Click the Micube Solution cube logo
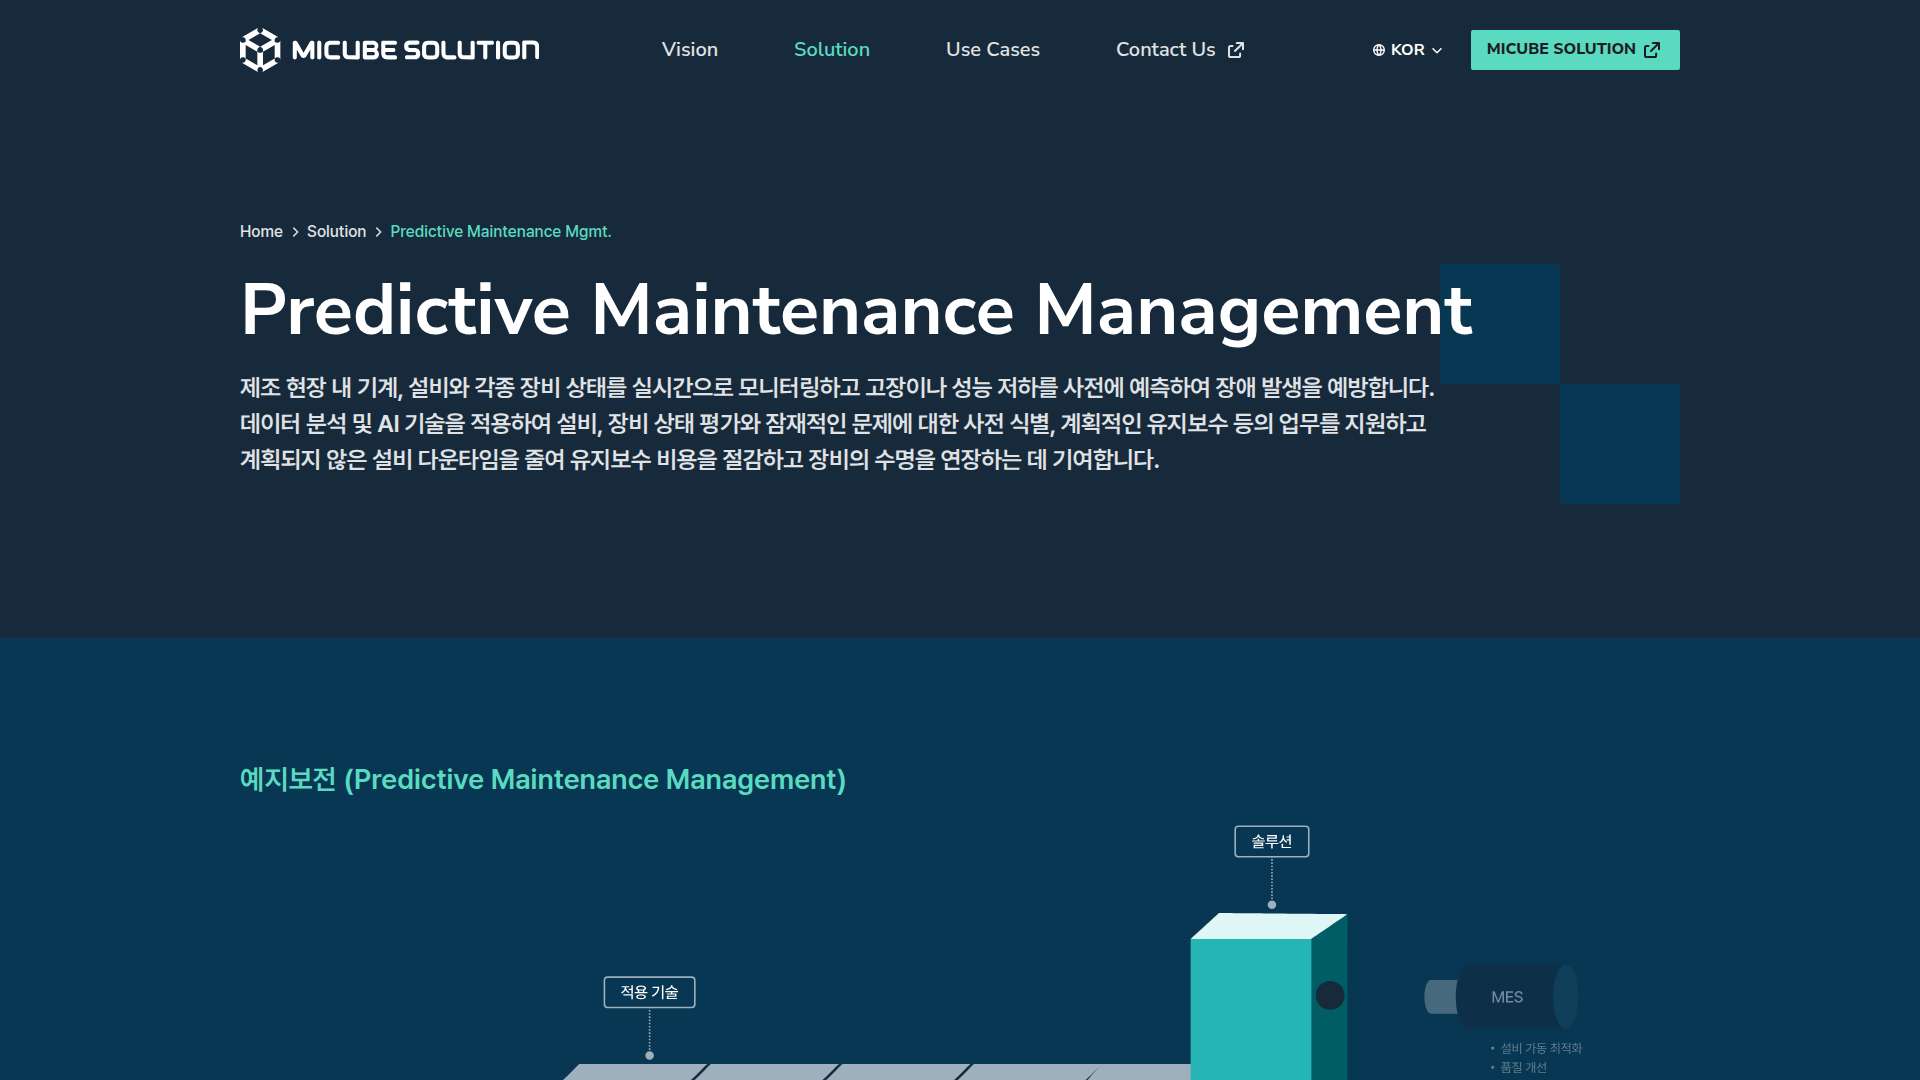1920x1080 pixels. (260, 50)
